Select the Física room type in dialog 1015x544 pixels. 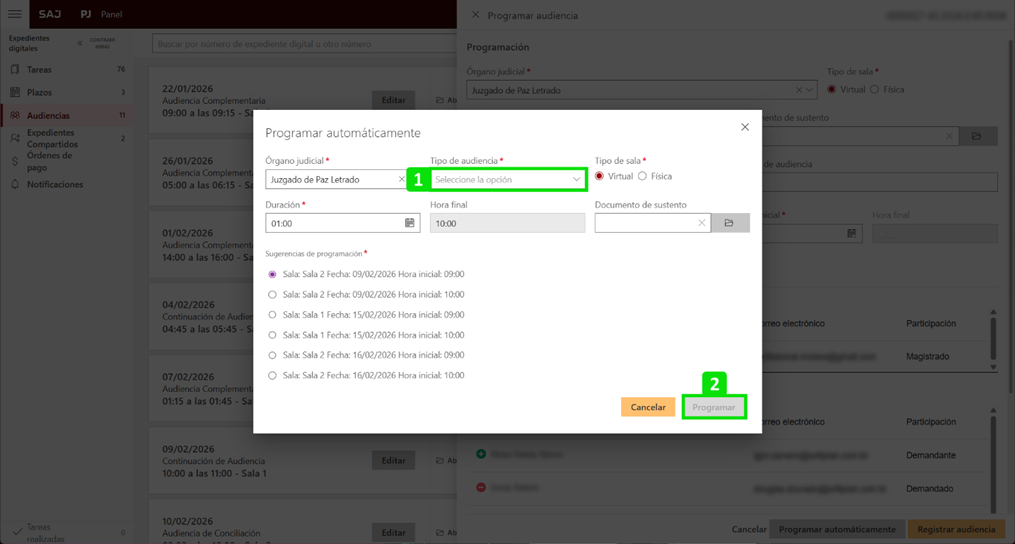click(642, 176)
